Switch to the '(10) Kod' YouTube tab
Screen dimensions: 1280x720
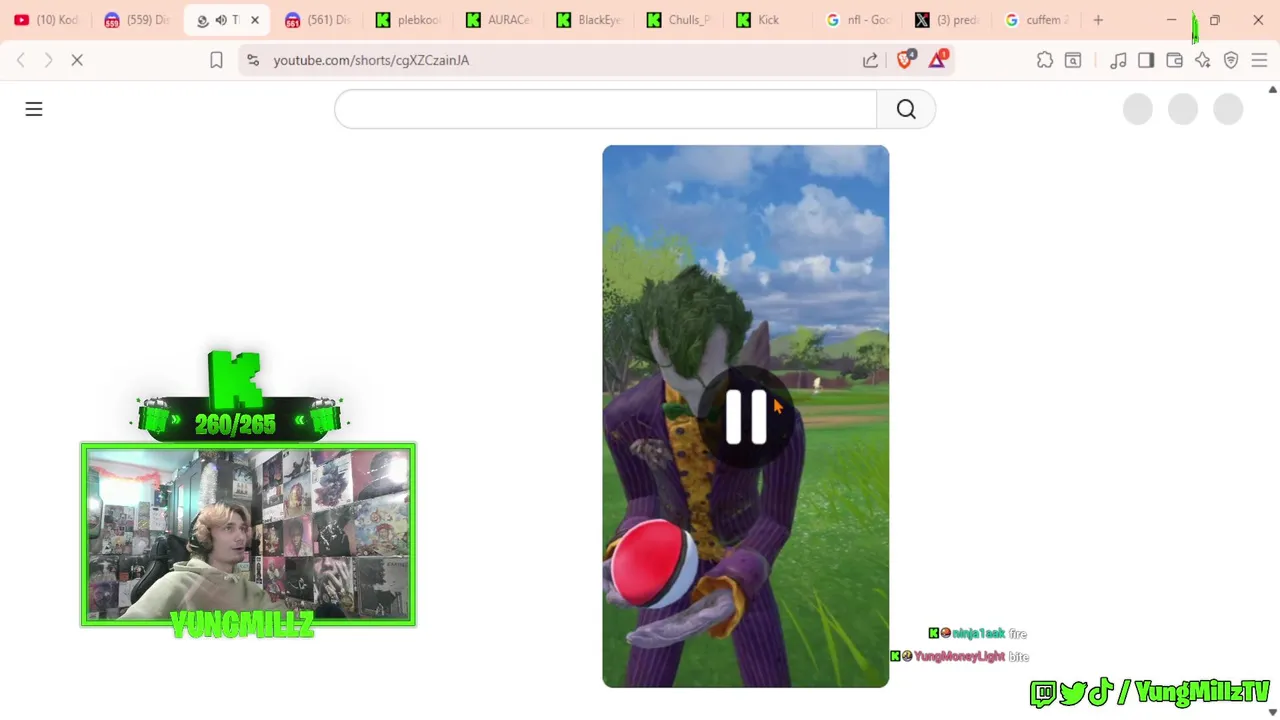[x=45, y=20]
